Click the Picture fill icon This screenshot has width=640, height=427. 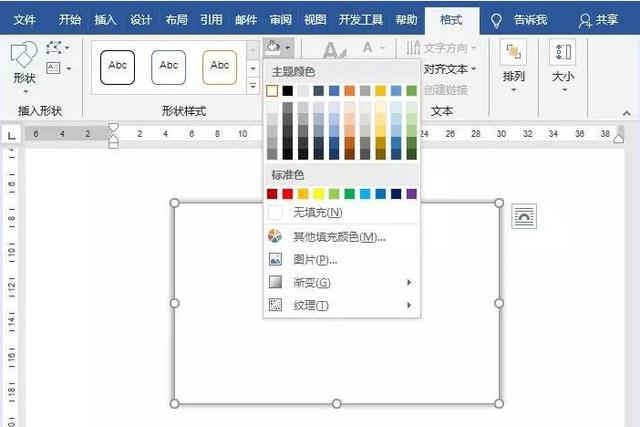(x=275, y=259)
